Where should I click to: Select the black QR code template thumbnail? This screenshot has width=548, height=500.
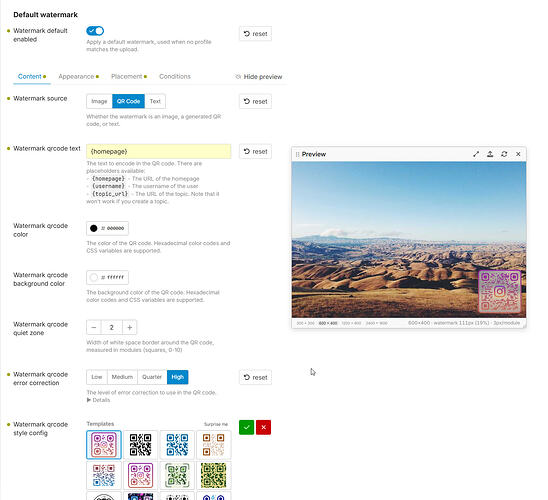140,445
